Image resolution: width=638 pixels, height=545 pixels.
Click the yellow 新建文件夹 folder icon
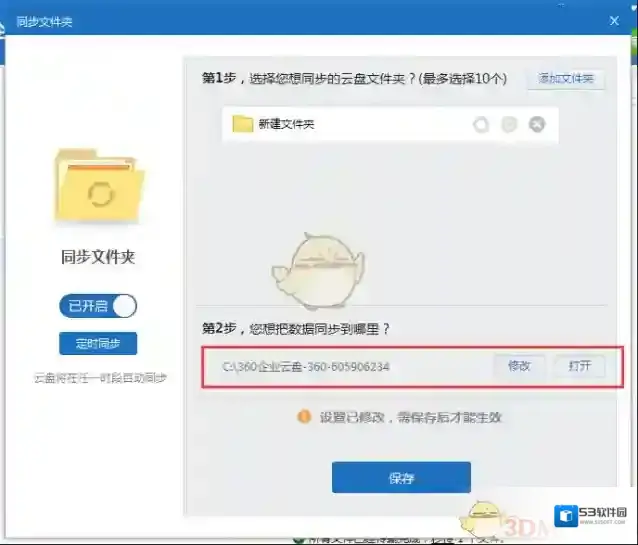[242, 125]
